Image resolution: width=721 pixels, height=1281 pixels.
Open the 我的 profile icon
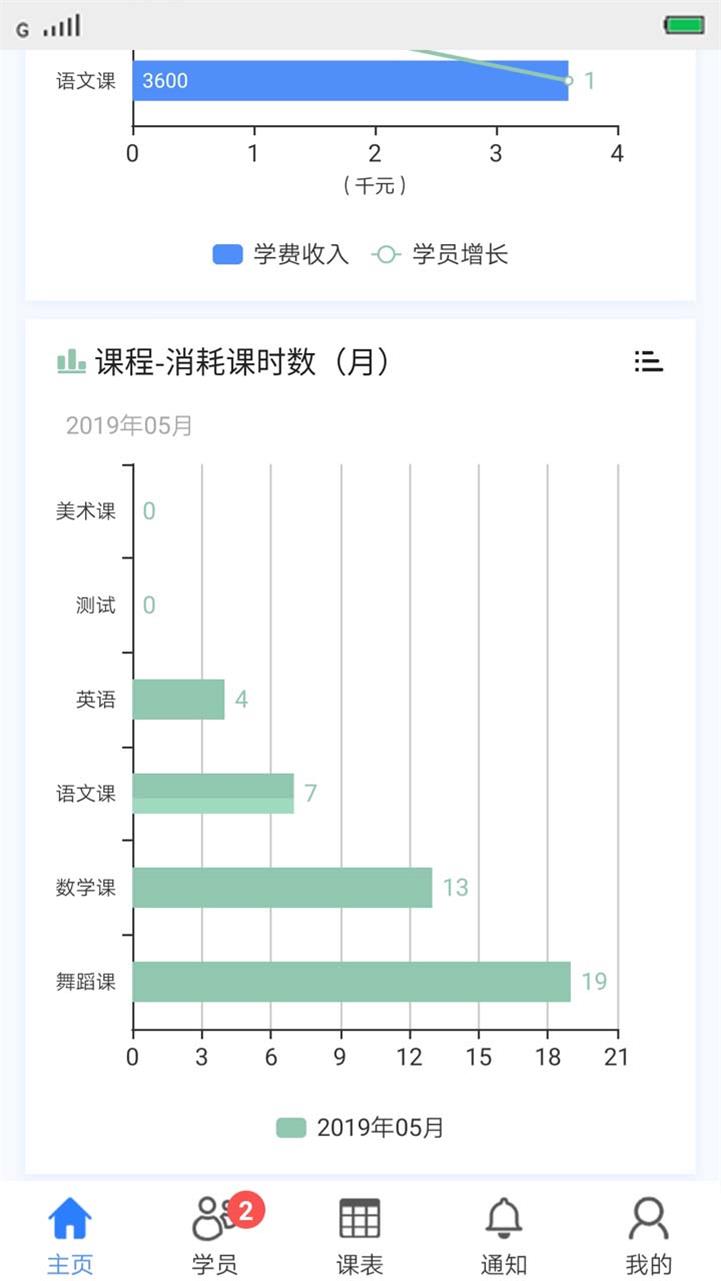(648, 1219)
